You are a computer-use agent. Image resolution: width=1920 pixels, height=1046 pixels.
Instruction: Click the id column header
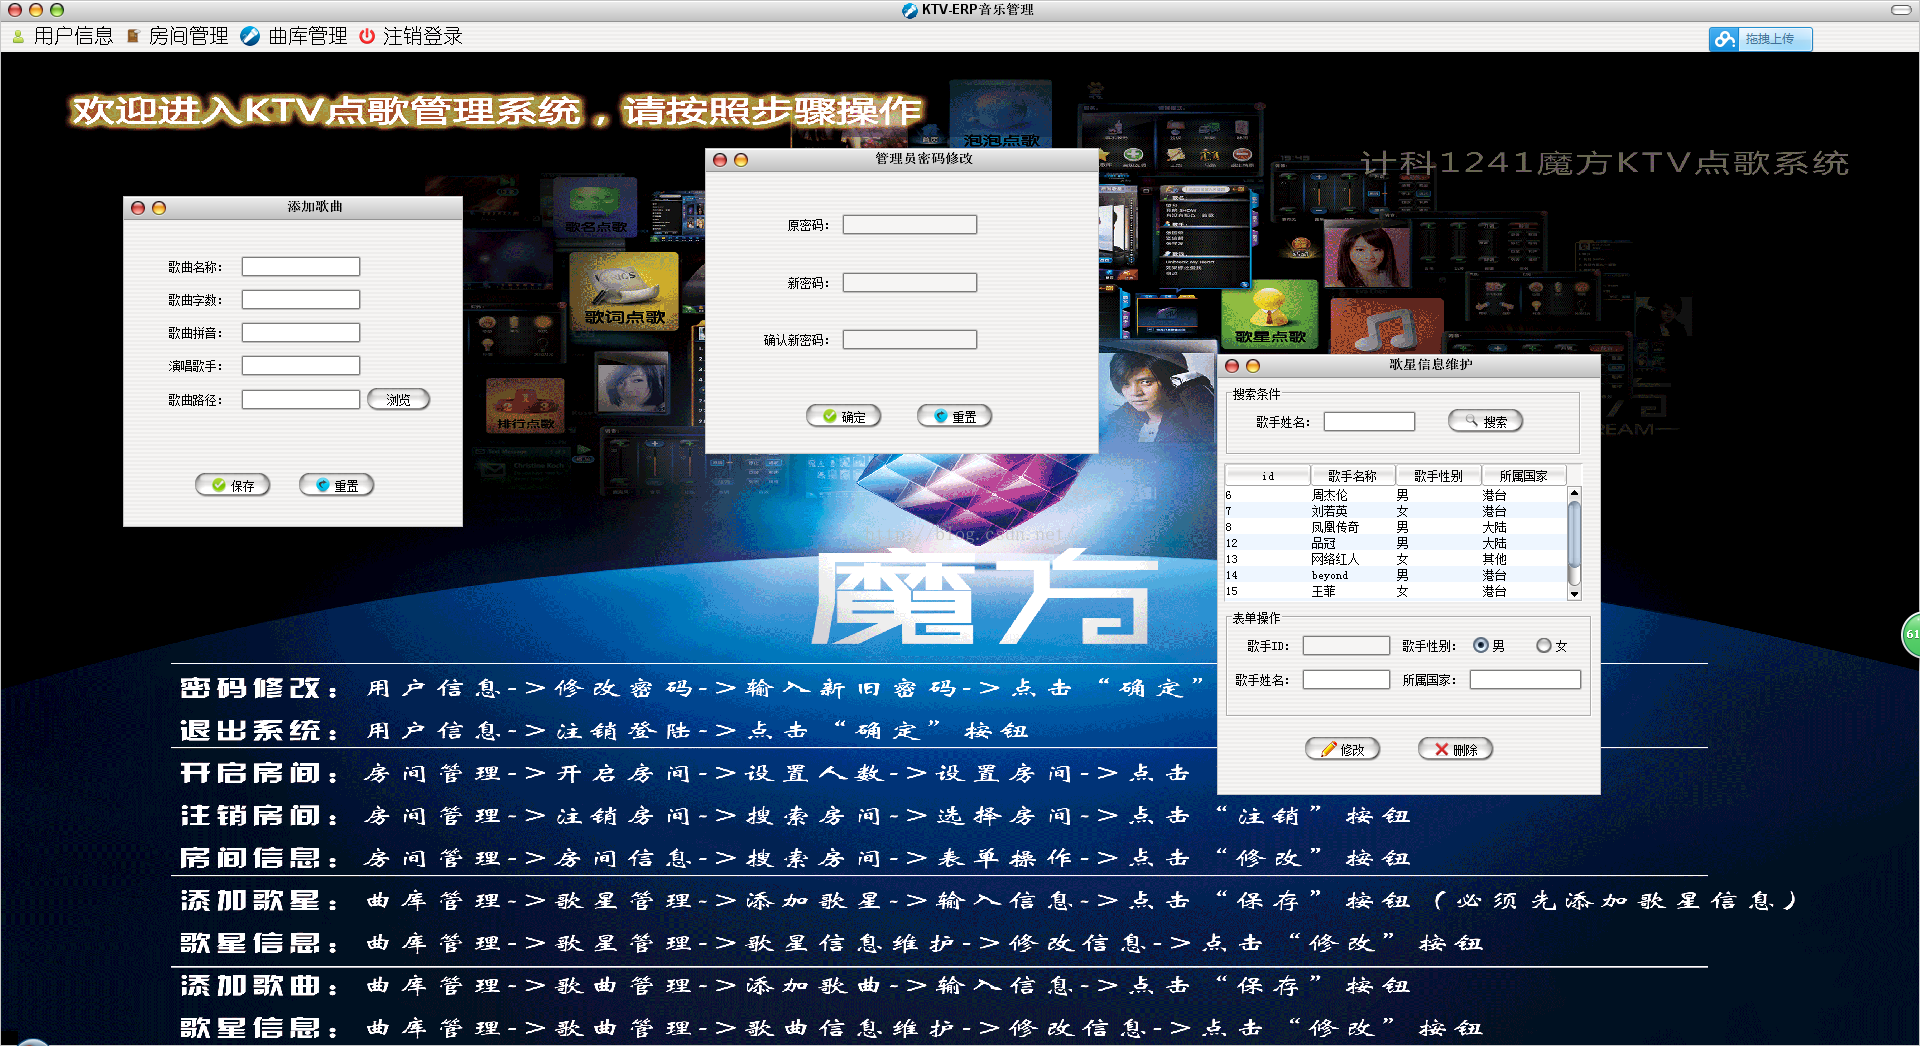click(x=1268, y=476)
